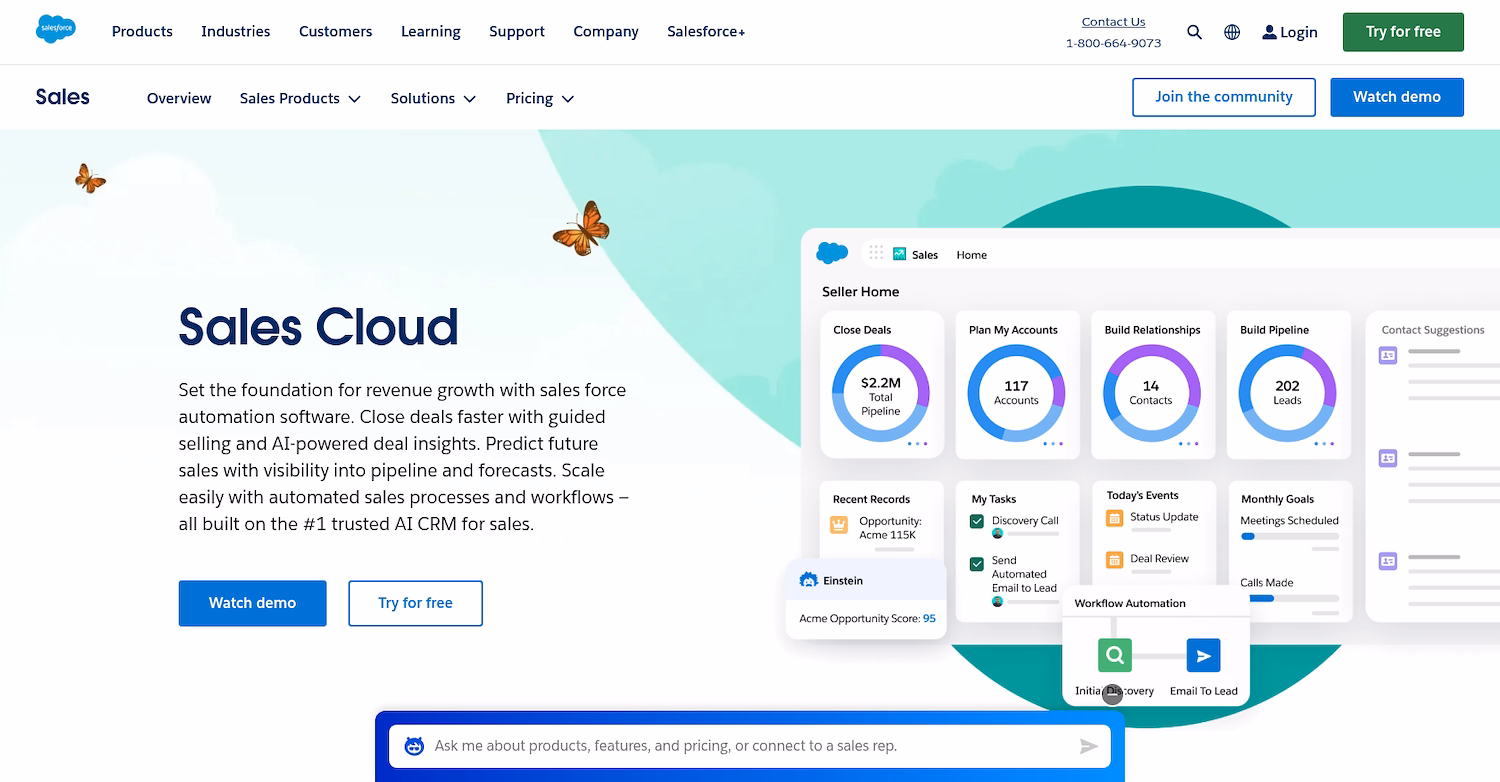Open the Products menu

click(142, 31)
